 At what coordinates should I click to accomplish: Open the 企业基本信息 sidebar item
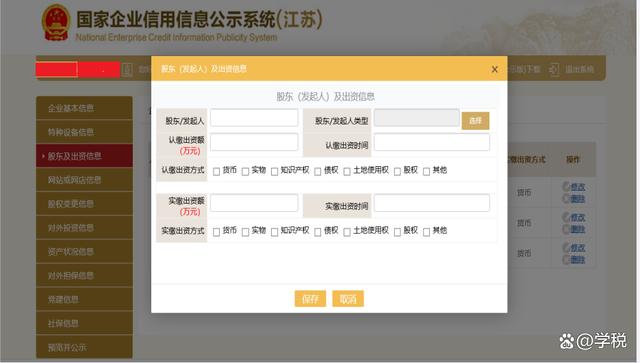click(x=84, y=108)
